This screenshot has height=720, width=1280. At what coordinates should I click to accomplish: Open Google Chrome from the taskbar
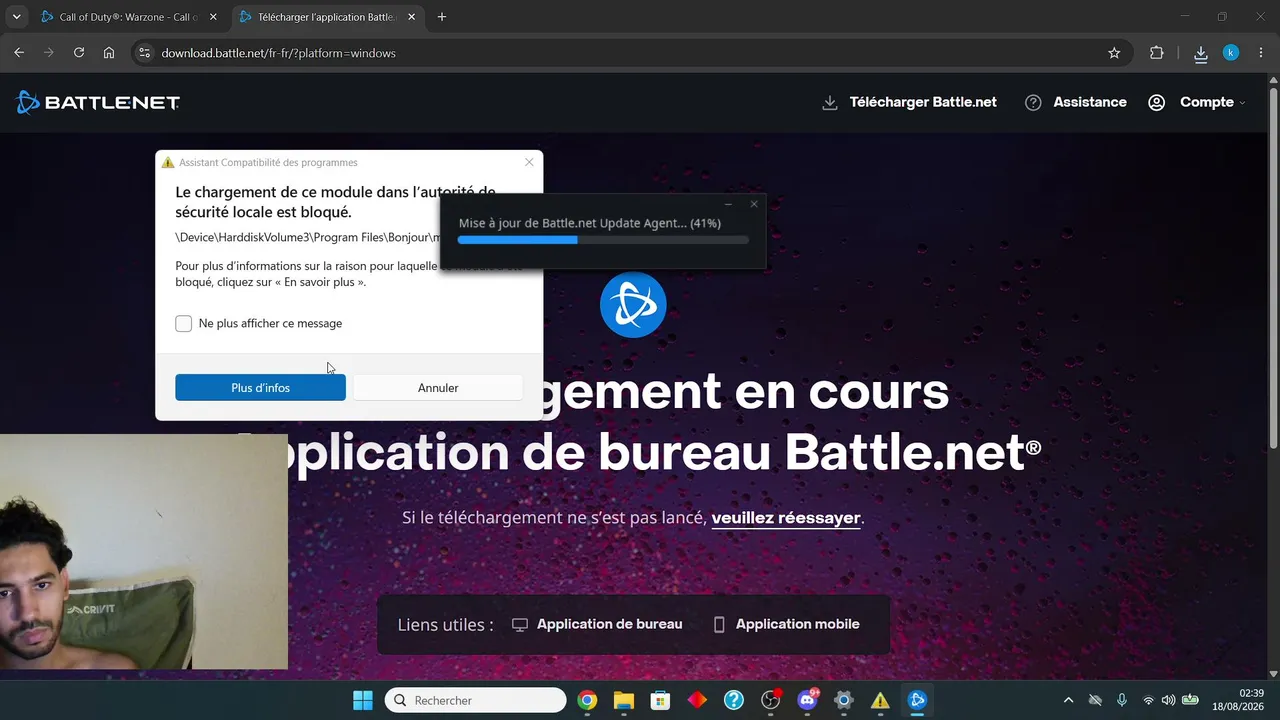coord(587,700)
